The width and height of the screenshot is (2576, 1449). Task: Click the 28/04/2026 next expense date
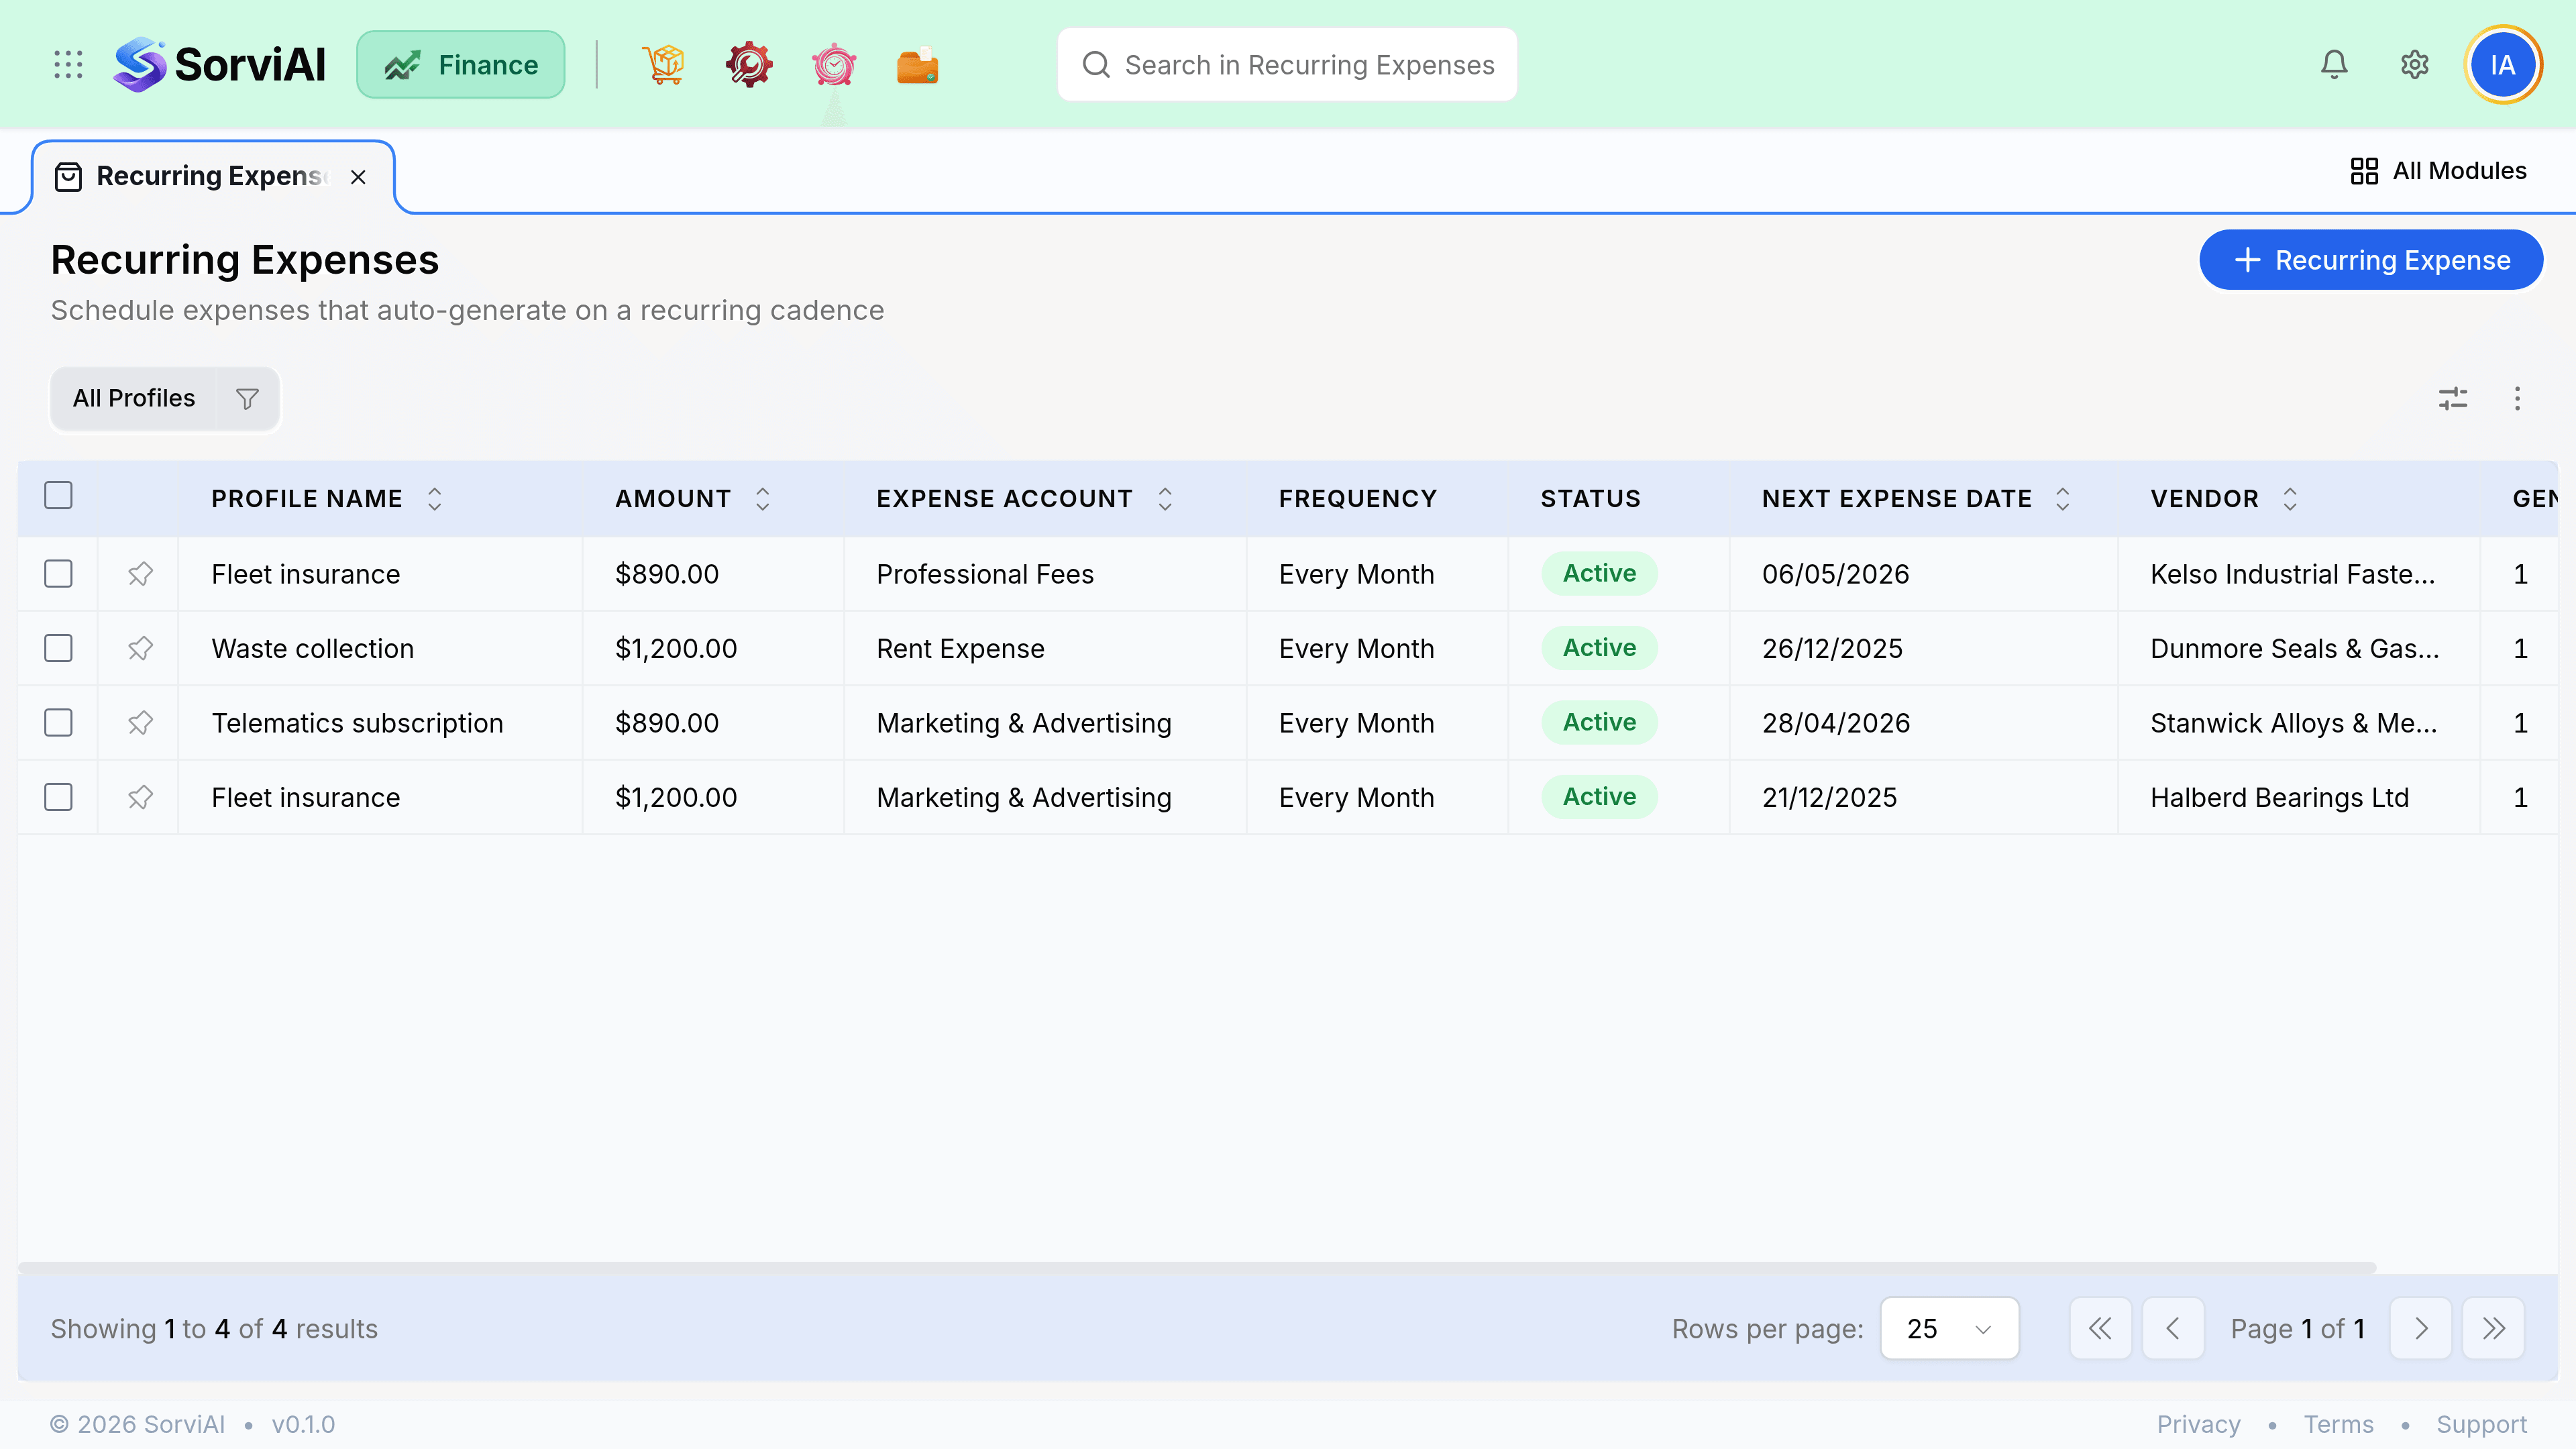(x=1835, y=723)
